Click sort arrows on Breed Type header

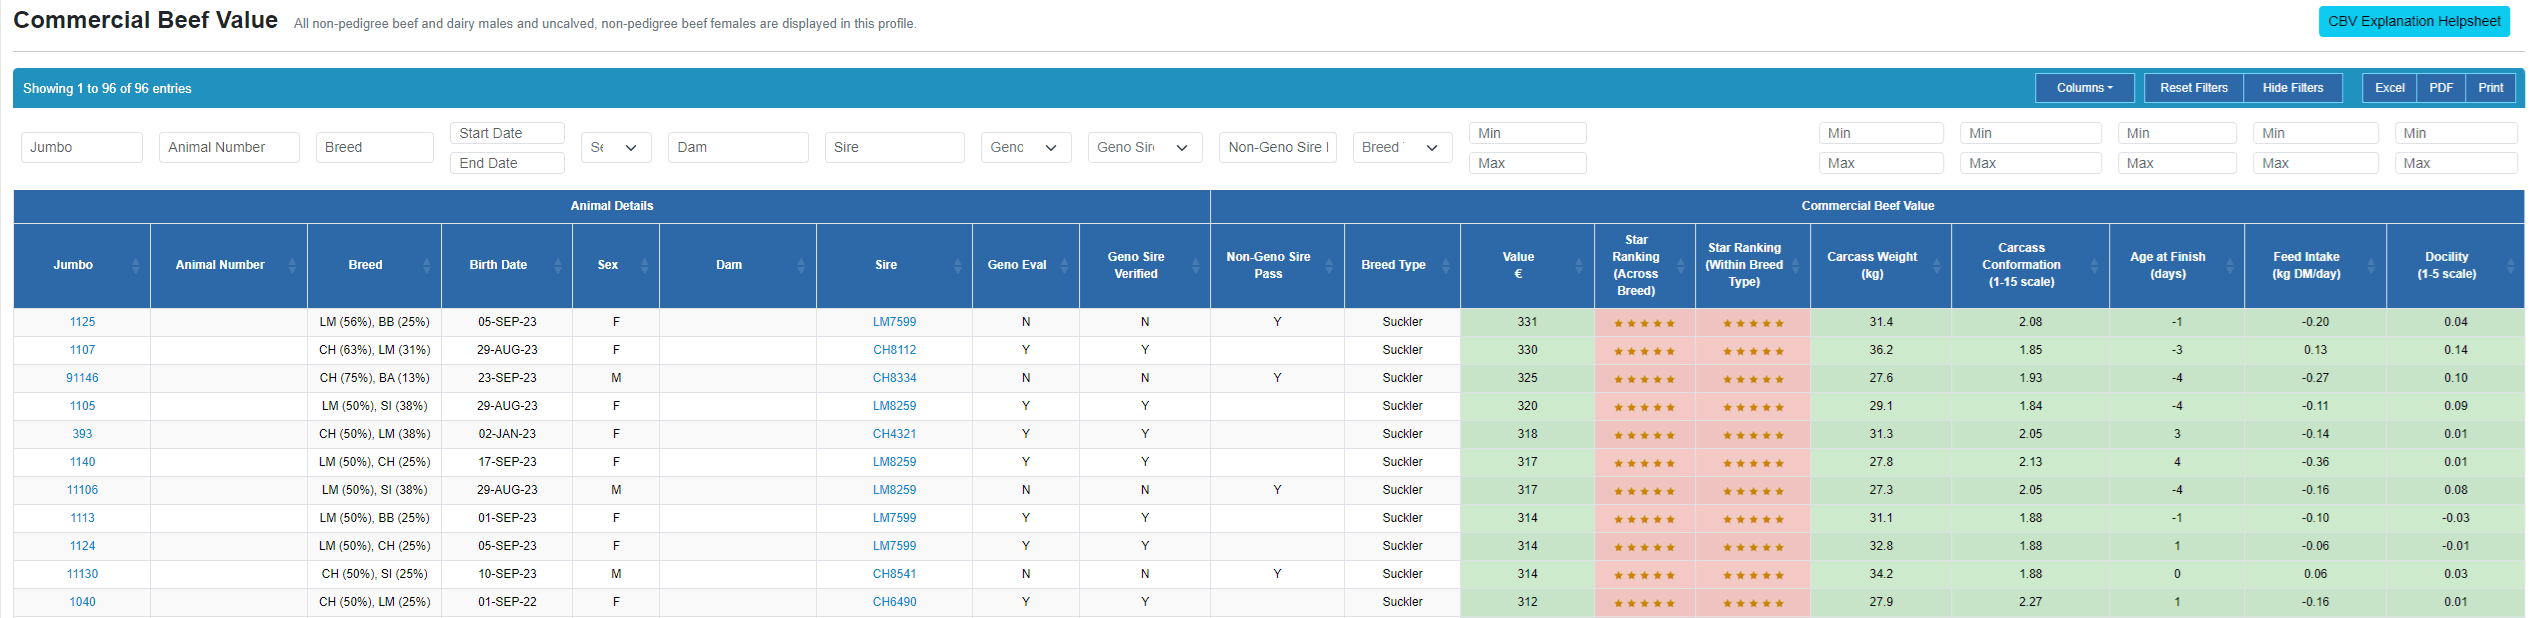pyautogui.click(x=1446, y=265)
